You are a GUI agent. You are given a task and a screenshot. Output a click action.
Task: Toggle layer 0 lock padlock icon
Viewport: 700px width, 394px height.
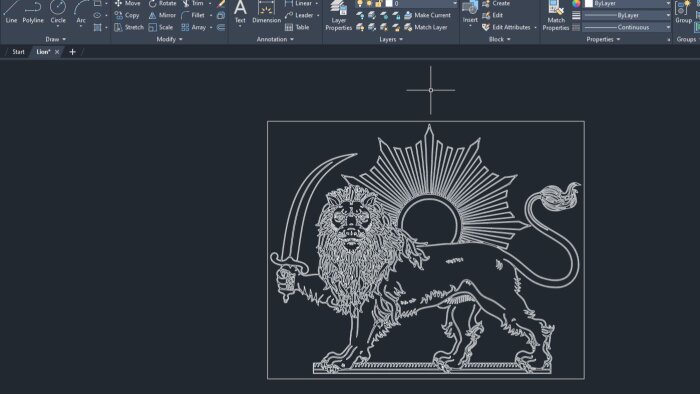point(379,4)
